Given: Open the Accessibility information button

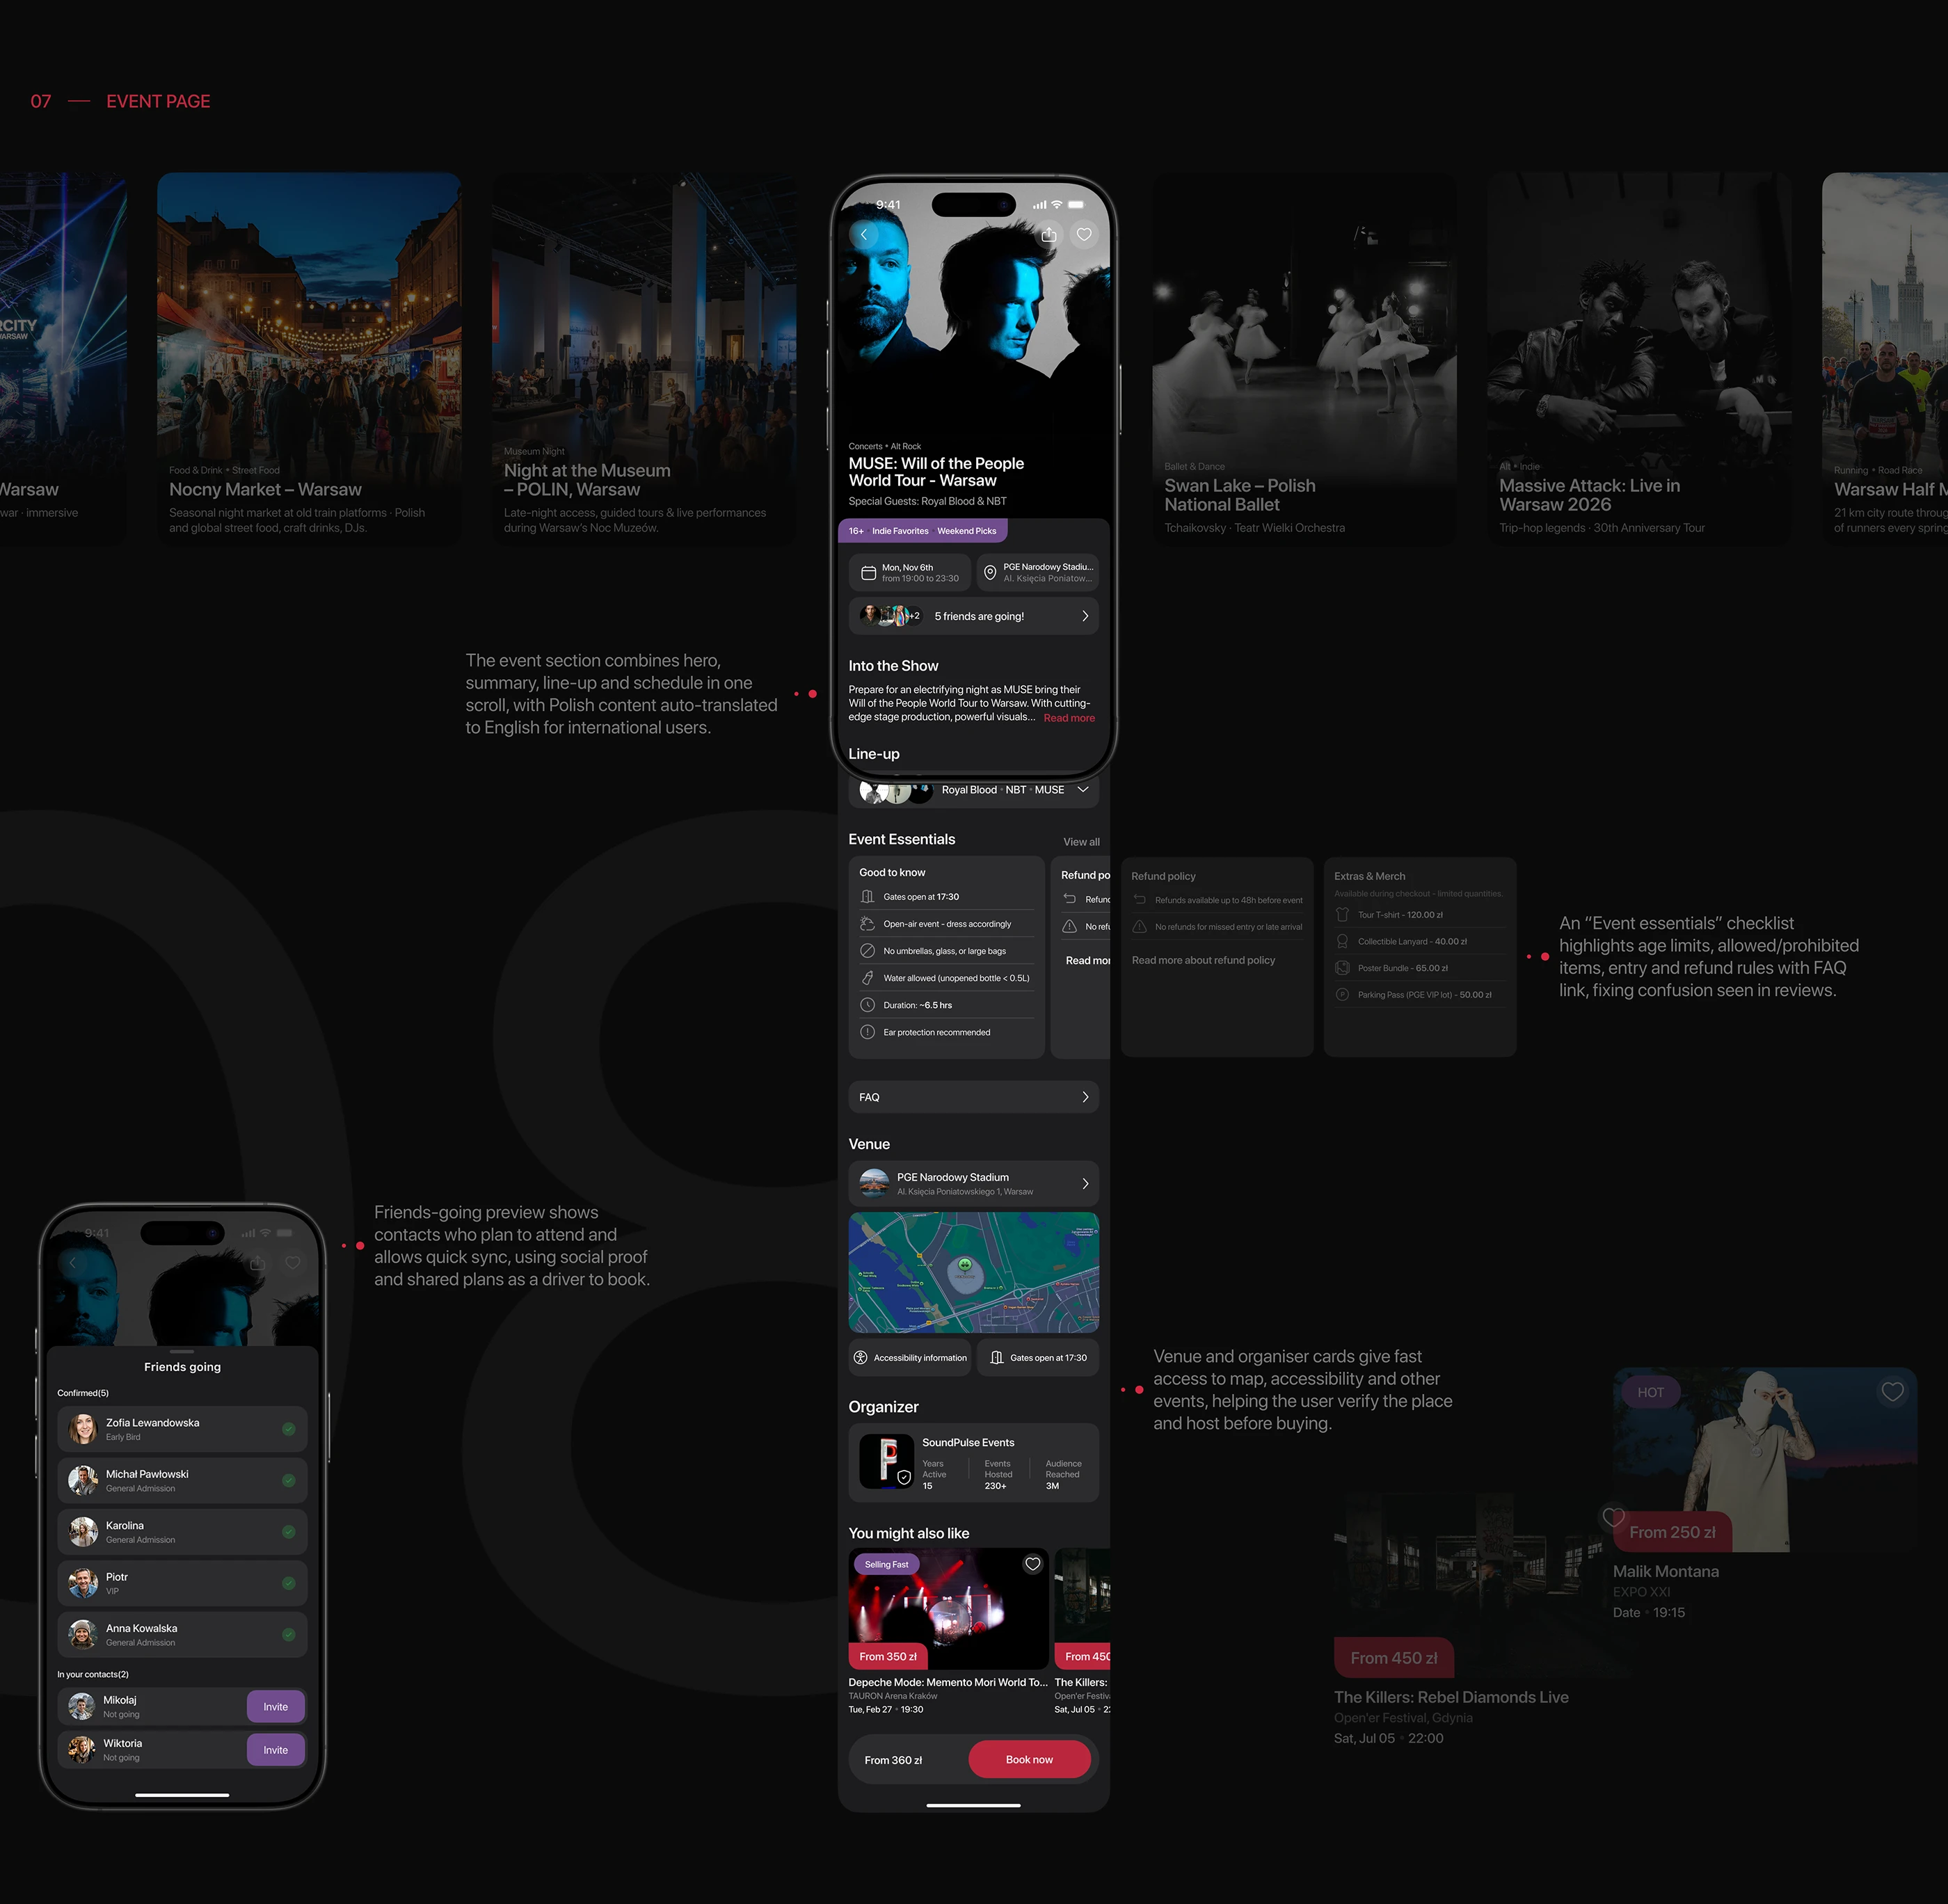Looking at the screenshot, I should 910,1358.
